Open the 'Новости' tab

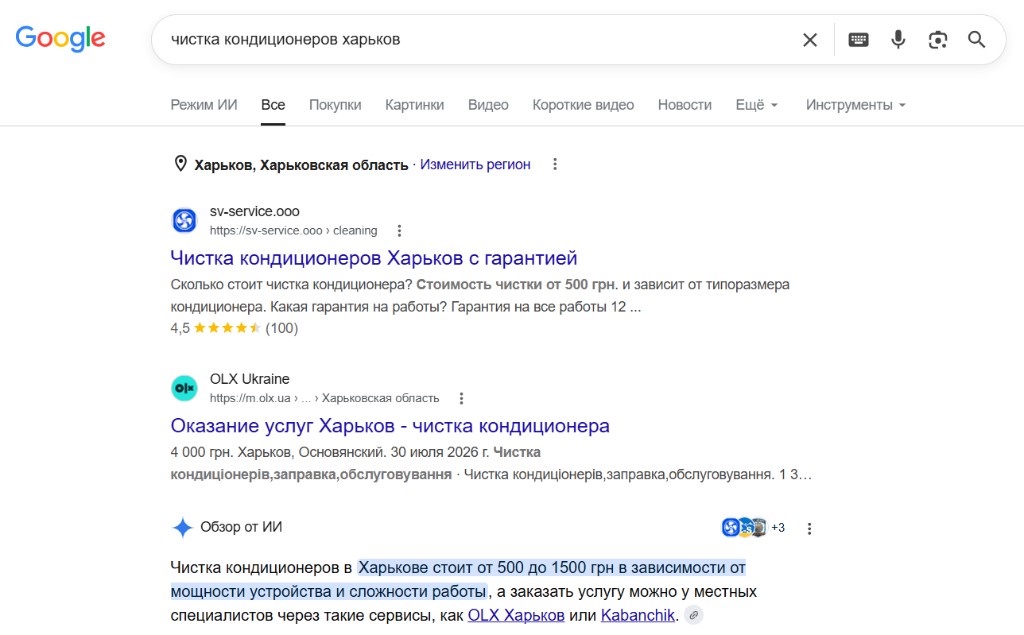click(x=684, y=105)
